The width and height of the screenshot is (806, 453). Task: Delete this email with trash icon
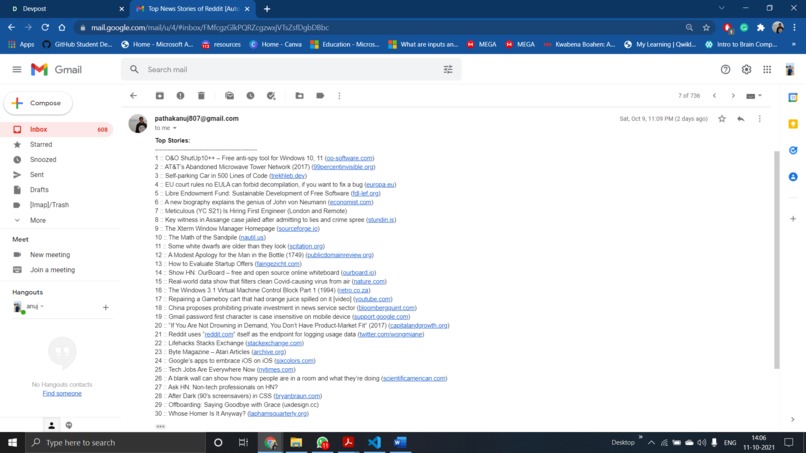coord(201,96)
